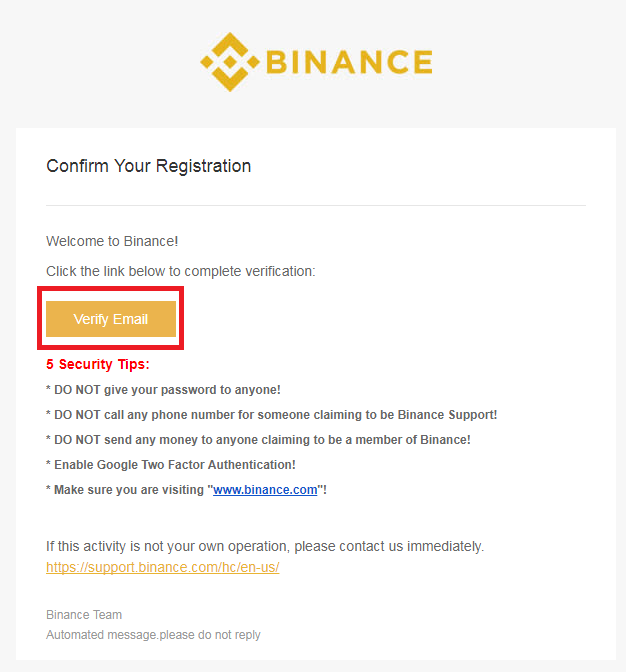The height and width of the screenshot is (672, 626).
Task: Select the send money security tip line
Action: pos(258,440)
